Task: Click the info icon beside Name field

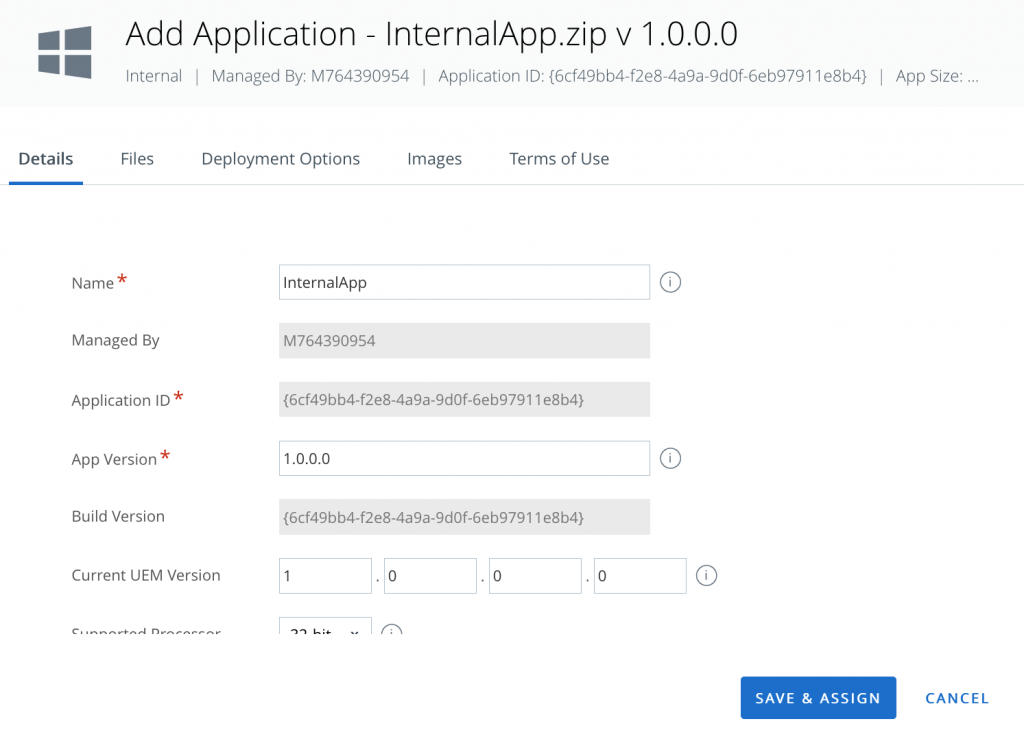Action: pos(671,283)
